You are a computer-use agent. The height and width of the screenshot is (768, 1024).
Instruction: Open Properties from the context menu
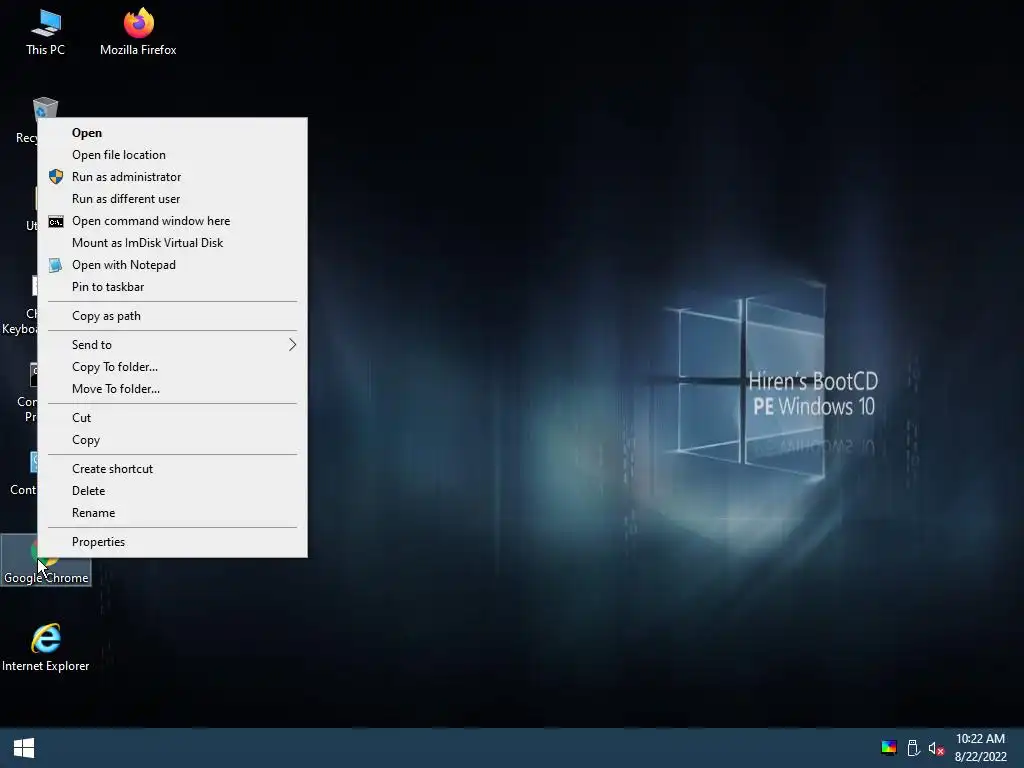(172, 542)
